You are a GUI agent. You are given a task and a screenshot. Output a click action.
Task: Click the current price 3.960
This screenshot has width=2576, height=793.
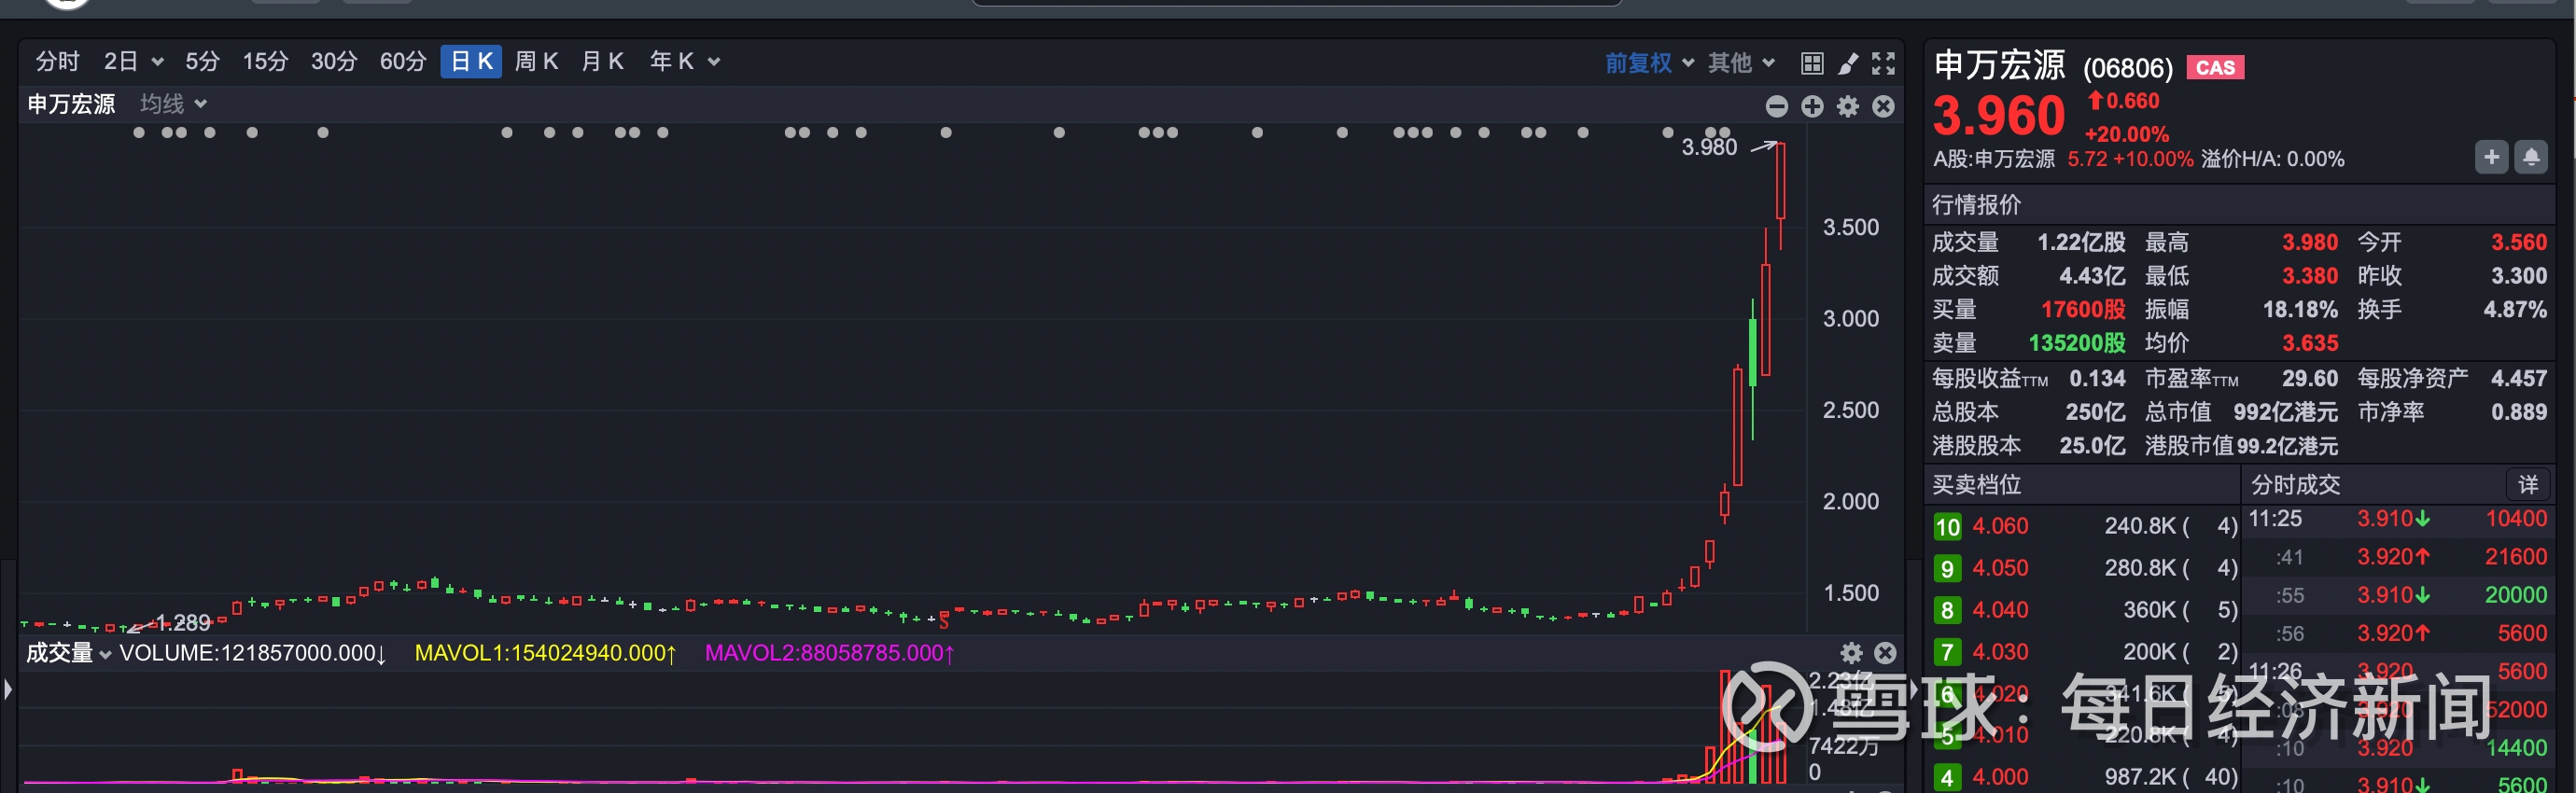click(1999, 116)
